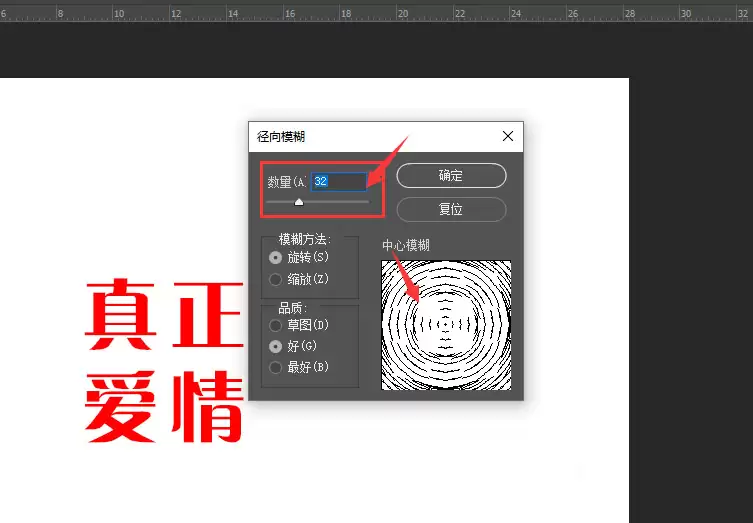Click the 复位 reset button
753x523 pixels.
coord(451,209)
